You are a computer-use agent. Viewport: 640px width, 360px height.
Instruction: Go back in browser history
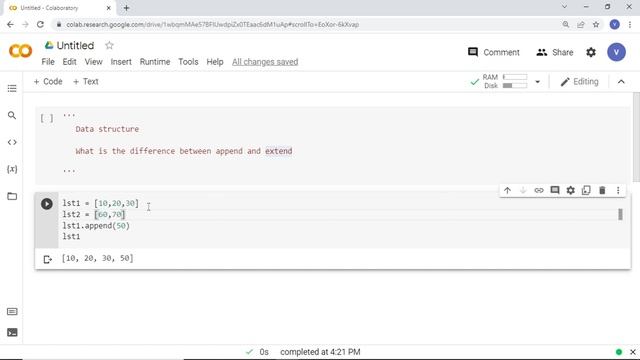tap(10, 24)
